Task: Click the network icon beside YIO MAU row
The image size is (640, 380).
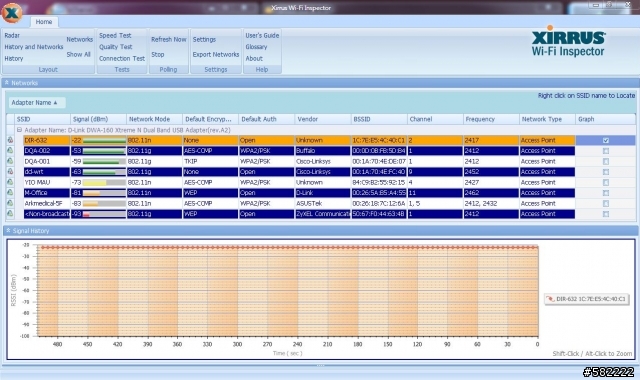Action: tap(10, 182)
